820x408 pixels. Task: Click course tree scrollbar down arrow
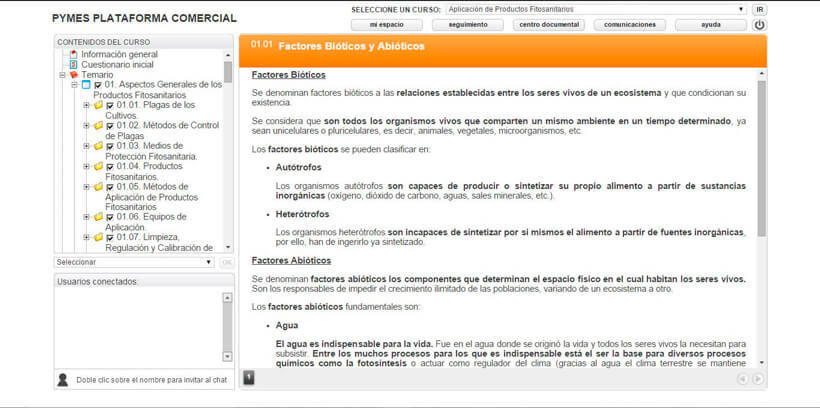pyautogui.click(x=227, y=247)
